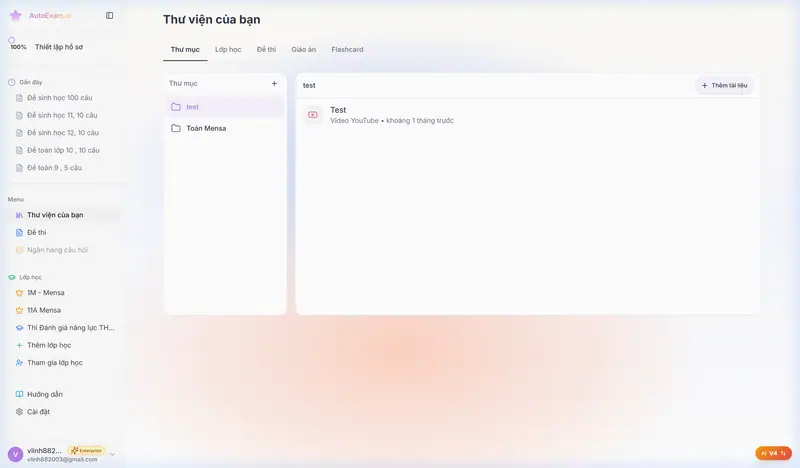Open Cài đặt settings
The height and width of the screenshot is (468, 800).
38,411
